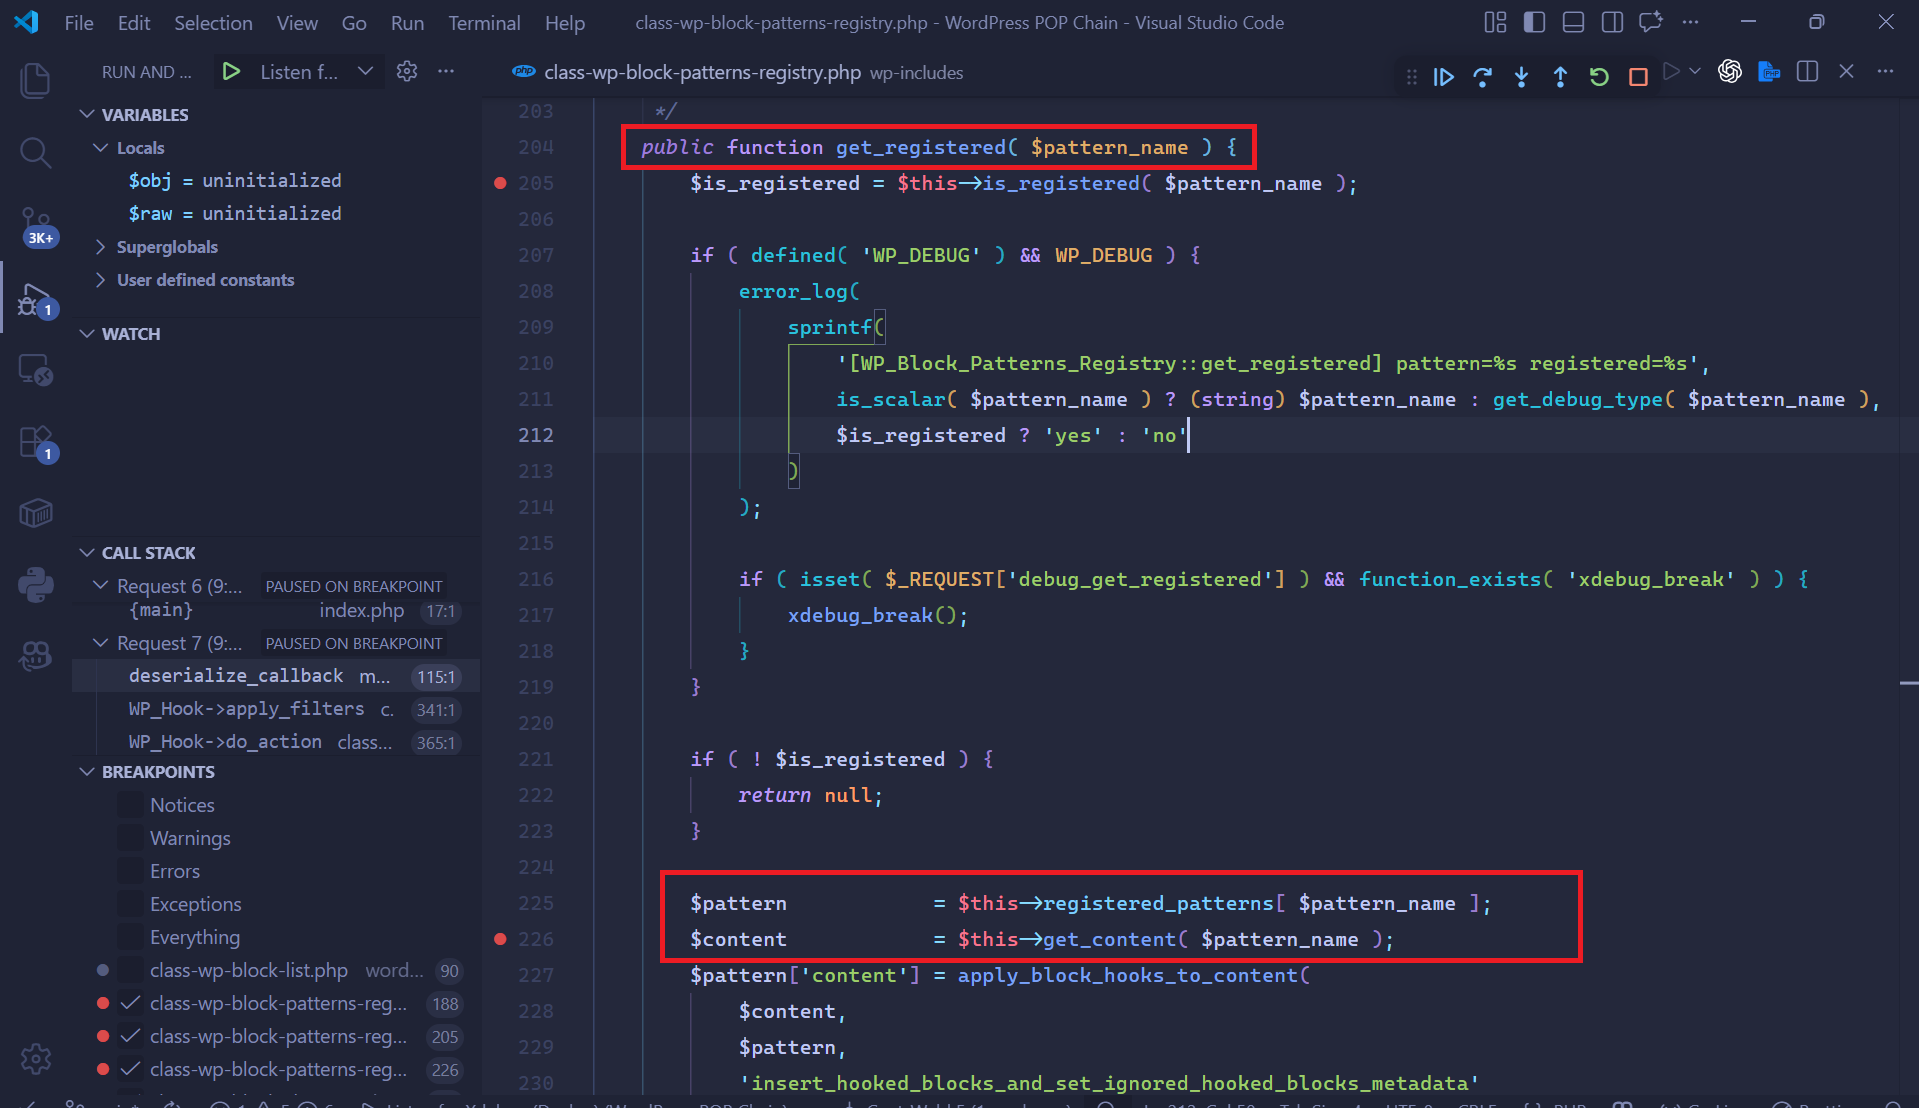Open the Search view in activity bar

pos(36,153)
